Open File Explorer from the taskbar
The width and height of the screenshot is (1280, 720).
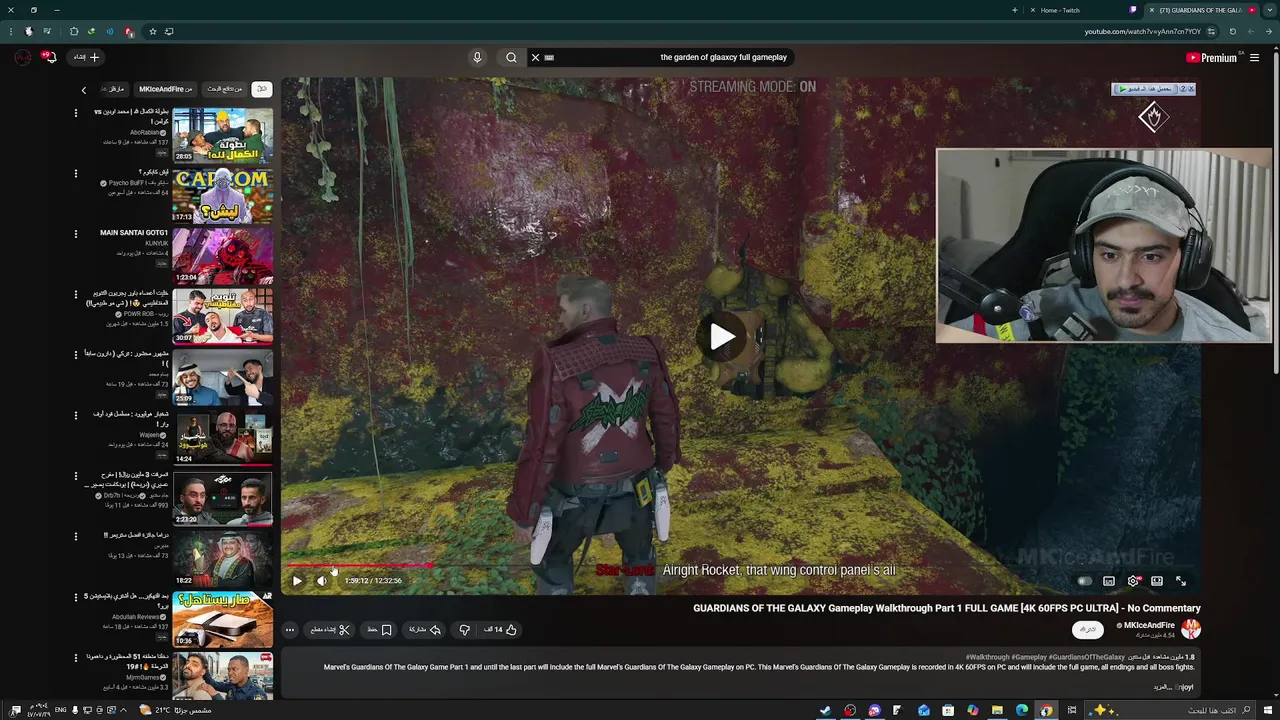tap(997, 710)
